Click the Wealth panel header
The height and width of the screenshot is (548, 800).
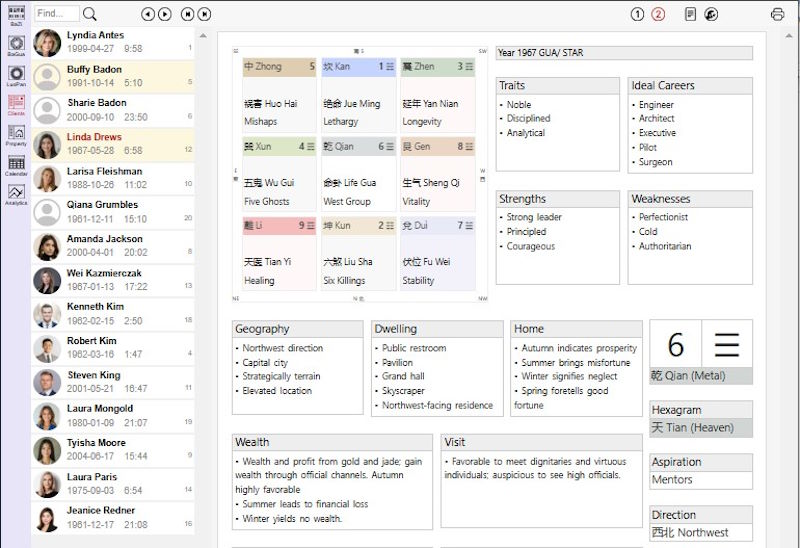(332, 442)
